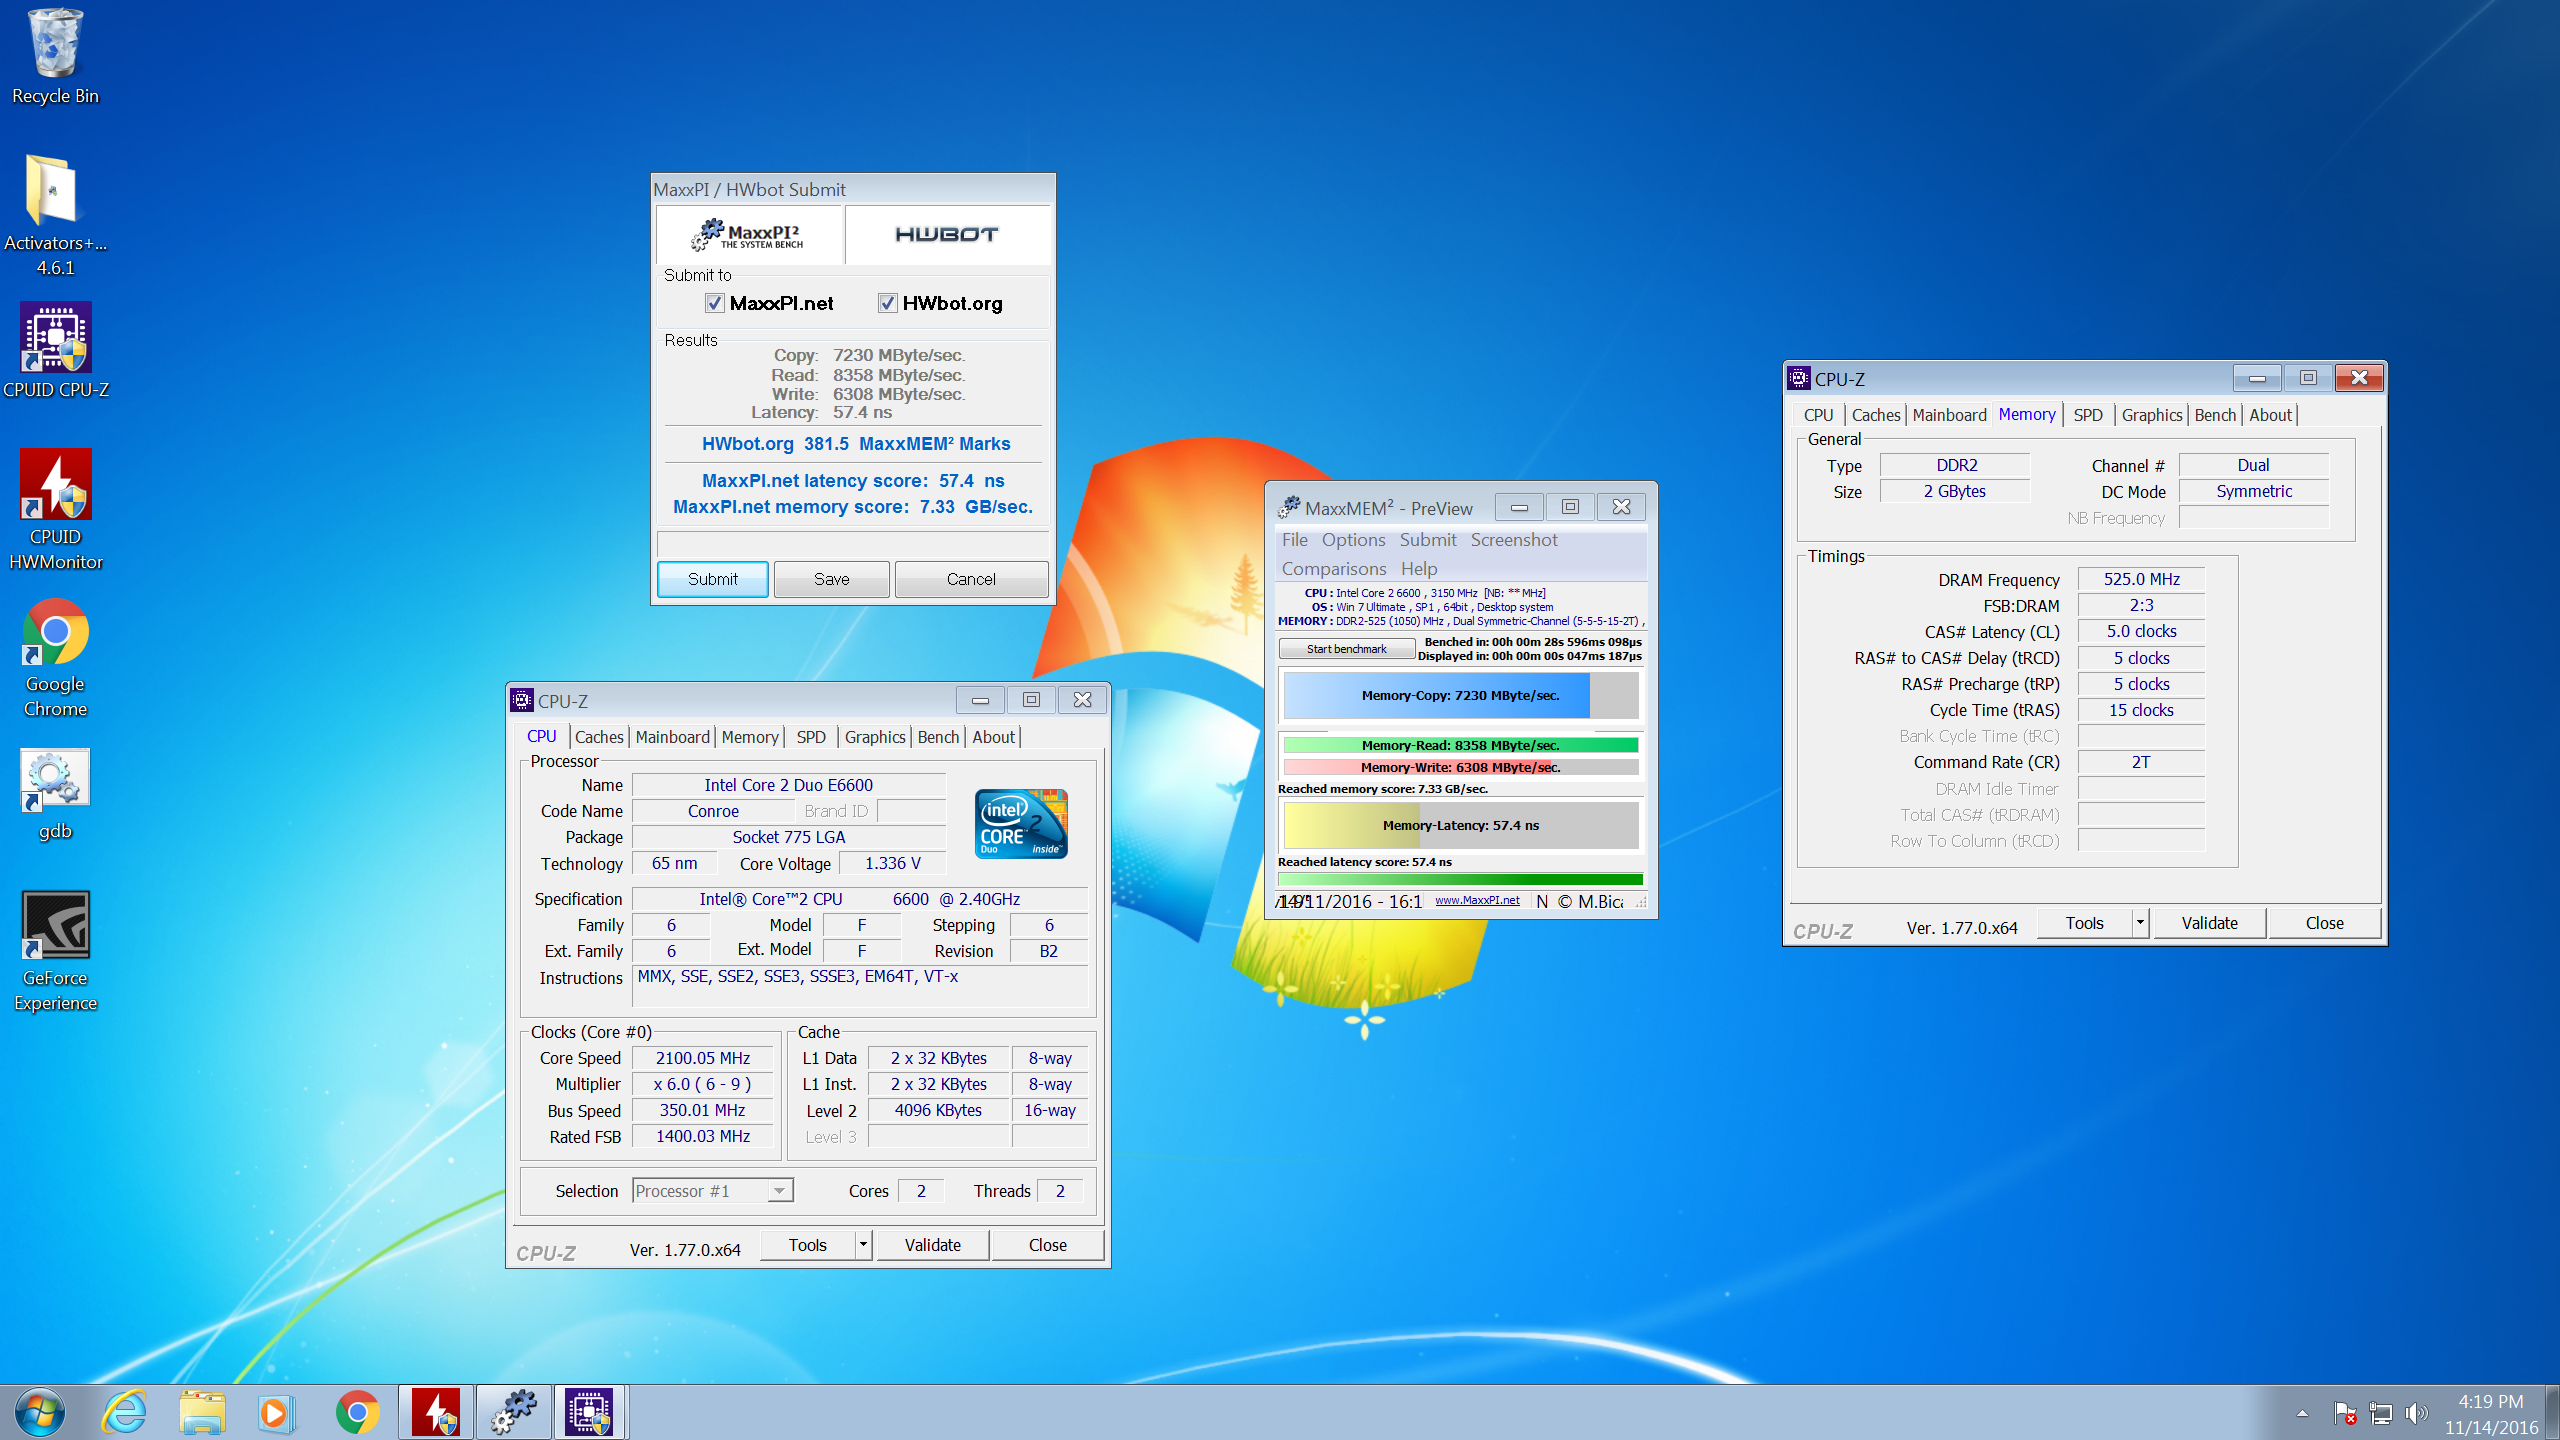Click the taskbar clock showing 4:19 PM

(x=2491, y=1413)
